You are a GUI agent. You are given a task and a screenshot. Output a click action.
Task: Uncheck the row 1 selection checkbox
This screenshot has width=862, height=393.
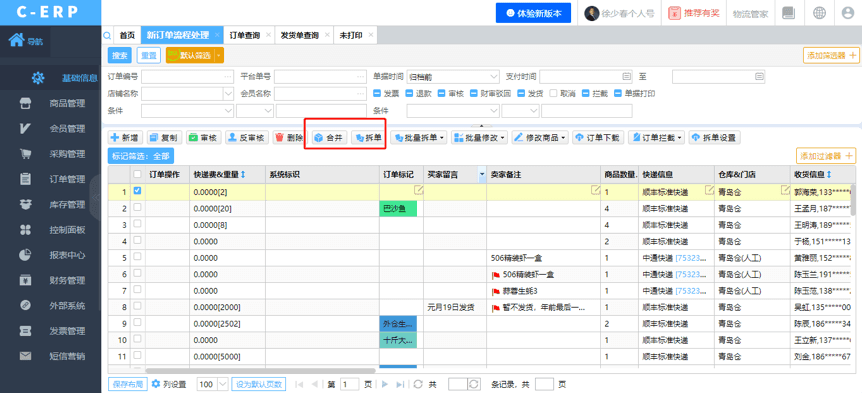pyautogui.click(x=137, y=190)
